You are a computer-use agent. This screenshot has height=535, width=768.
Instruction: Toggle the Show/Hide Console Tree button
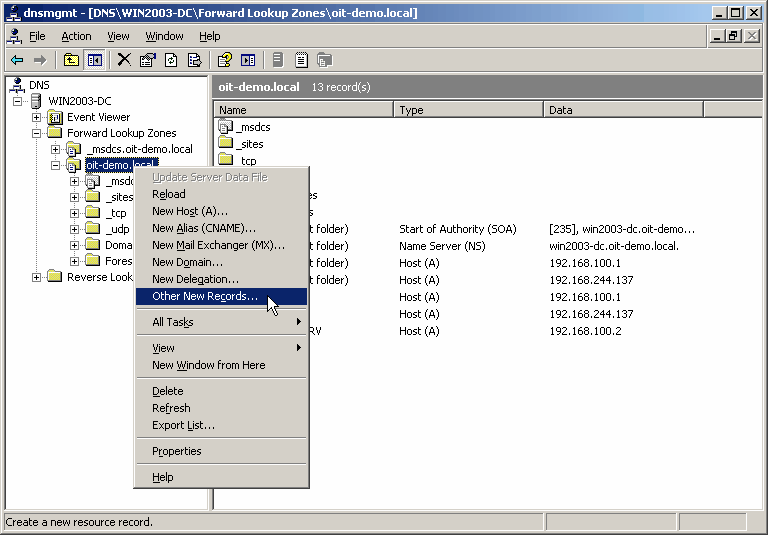[x=95, y=60]
